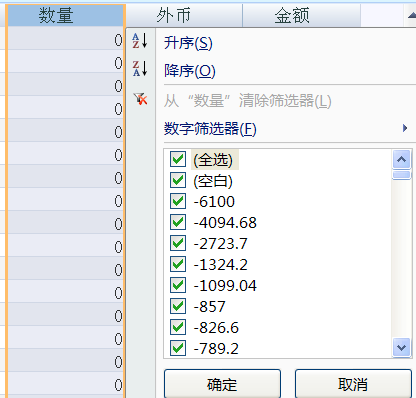Select the 金额 column header
The height and width of the screenshot is (398, 416).
point(302,15)
